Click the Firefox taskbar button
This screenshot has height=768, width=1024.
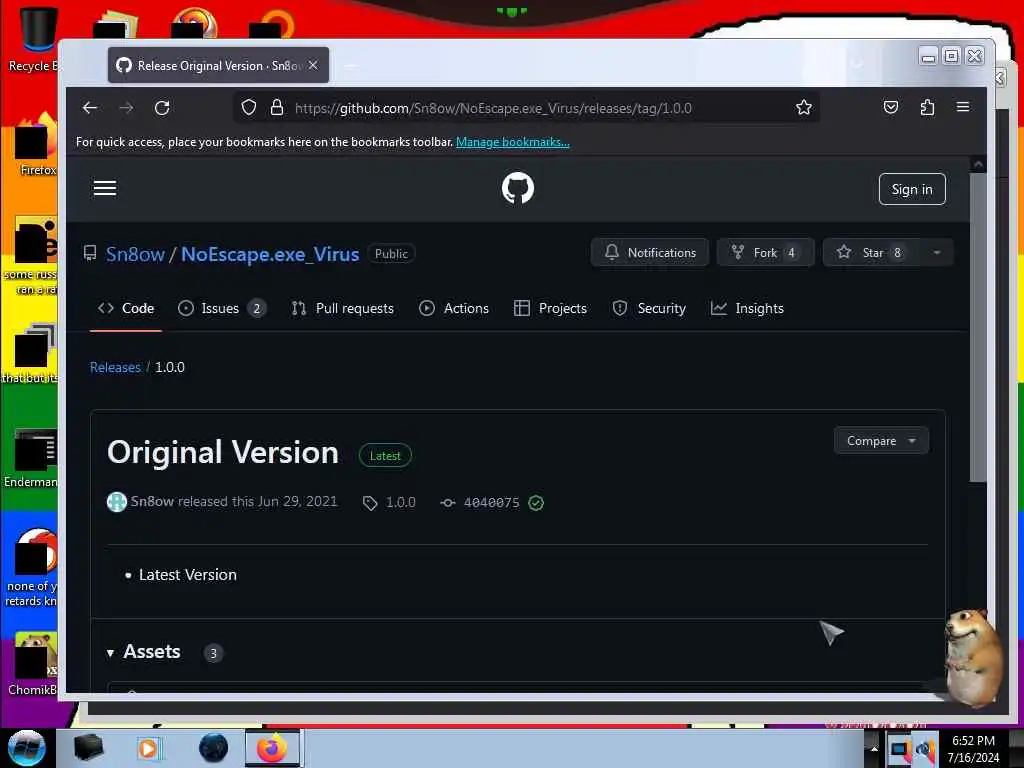click(272, 748)
